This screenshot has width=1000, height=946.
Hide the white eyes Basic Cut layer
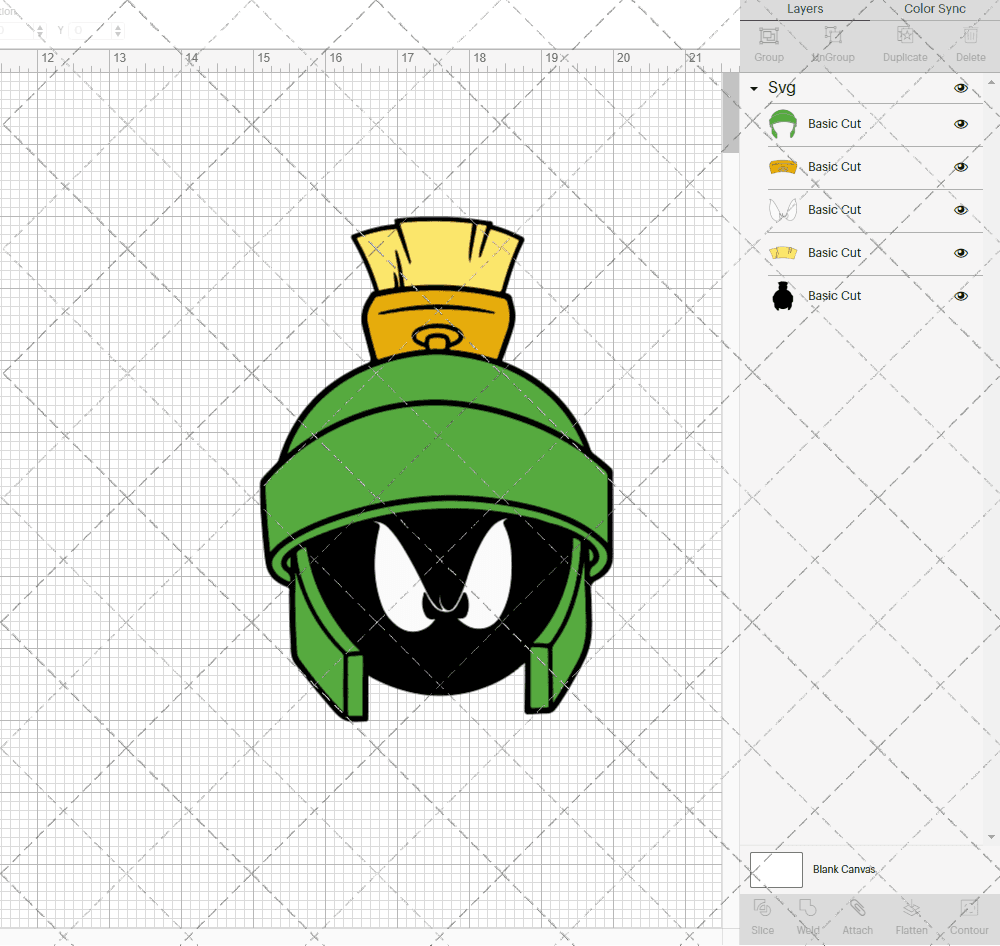[960, 210]
